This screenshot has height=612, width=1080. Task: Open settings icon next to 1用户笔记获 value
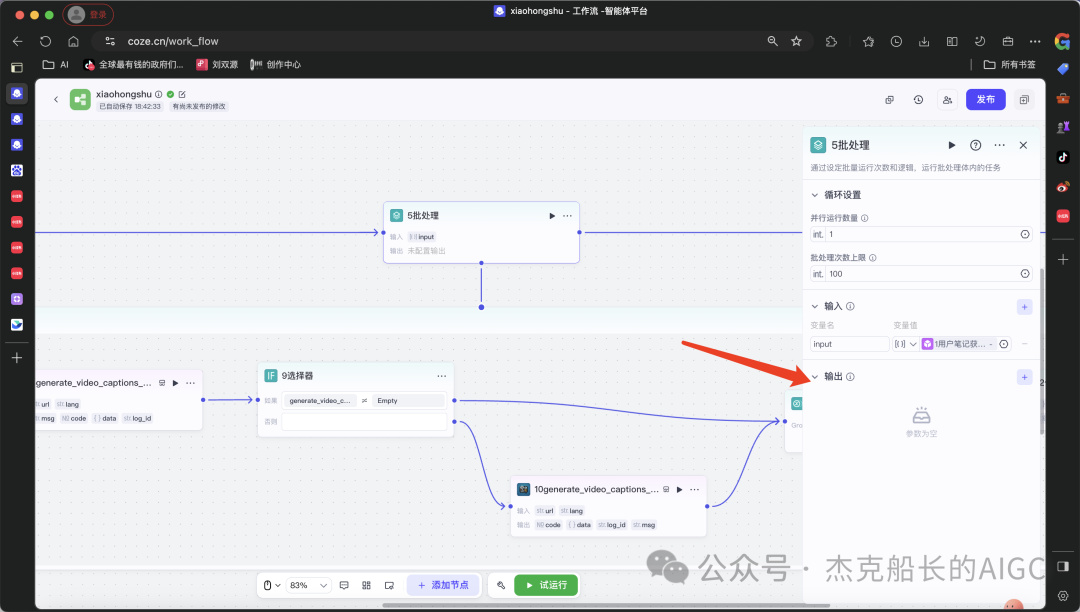tap(1004, 344)
